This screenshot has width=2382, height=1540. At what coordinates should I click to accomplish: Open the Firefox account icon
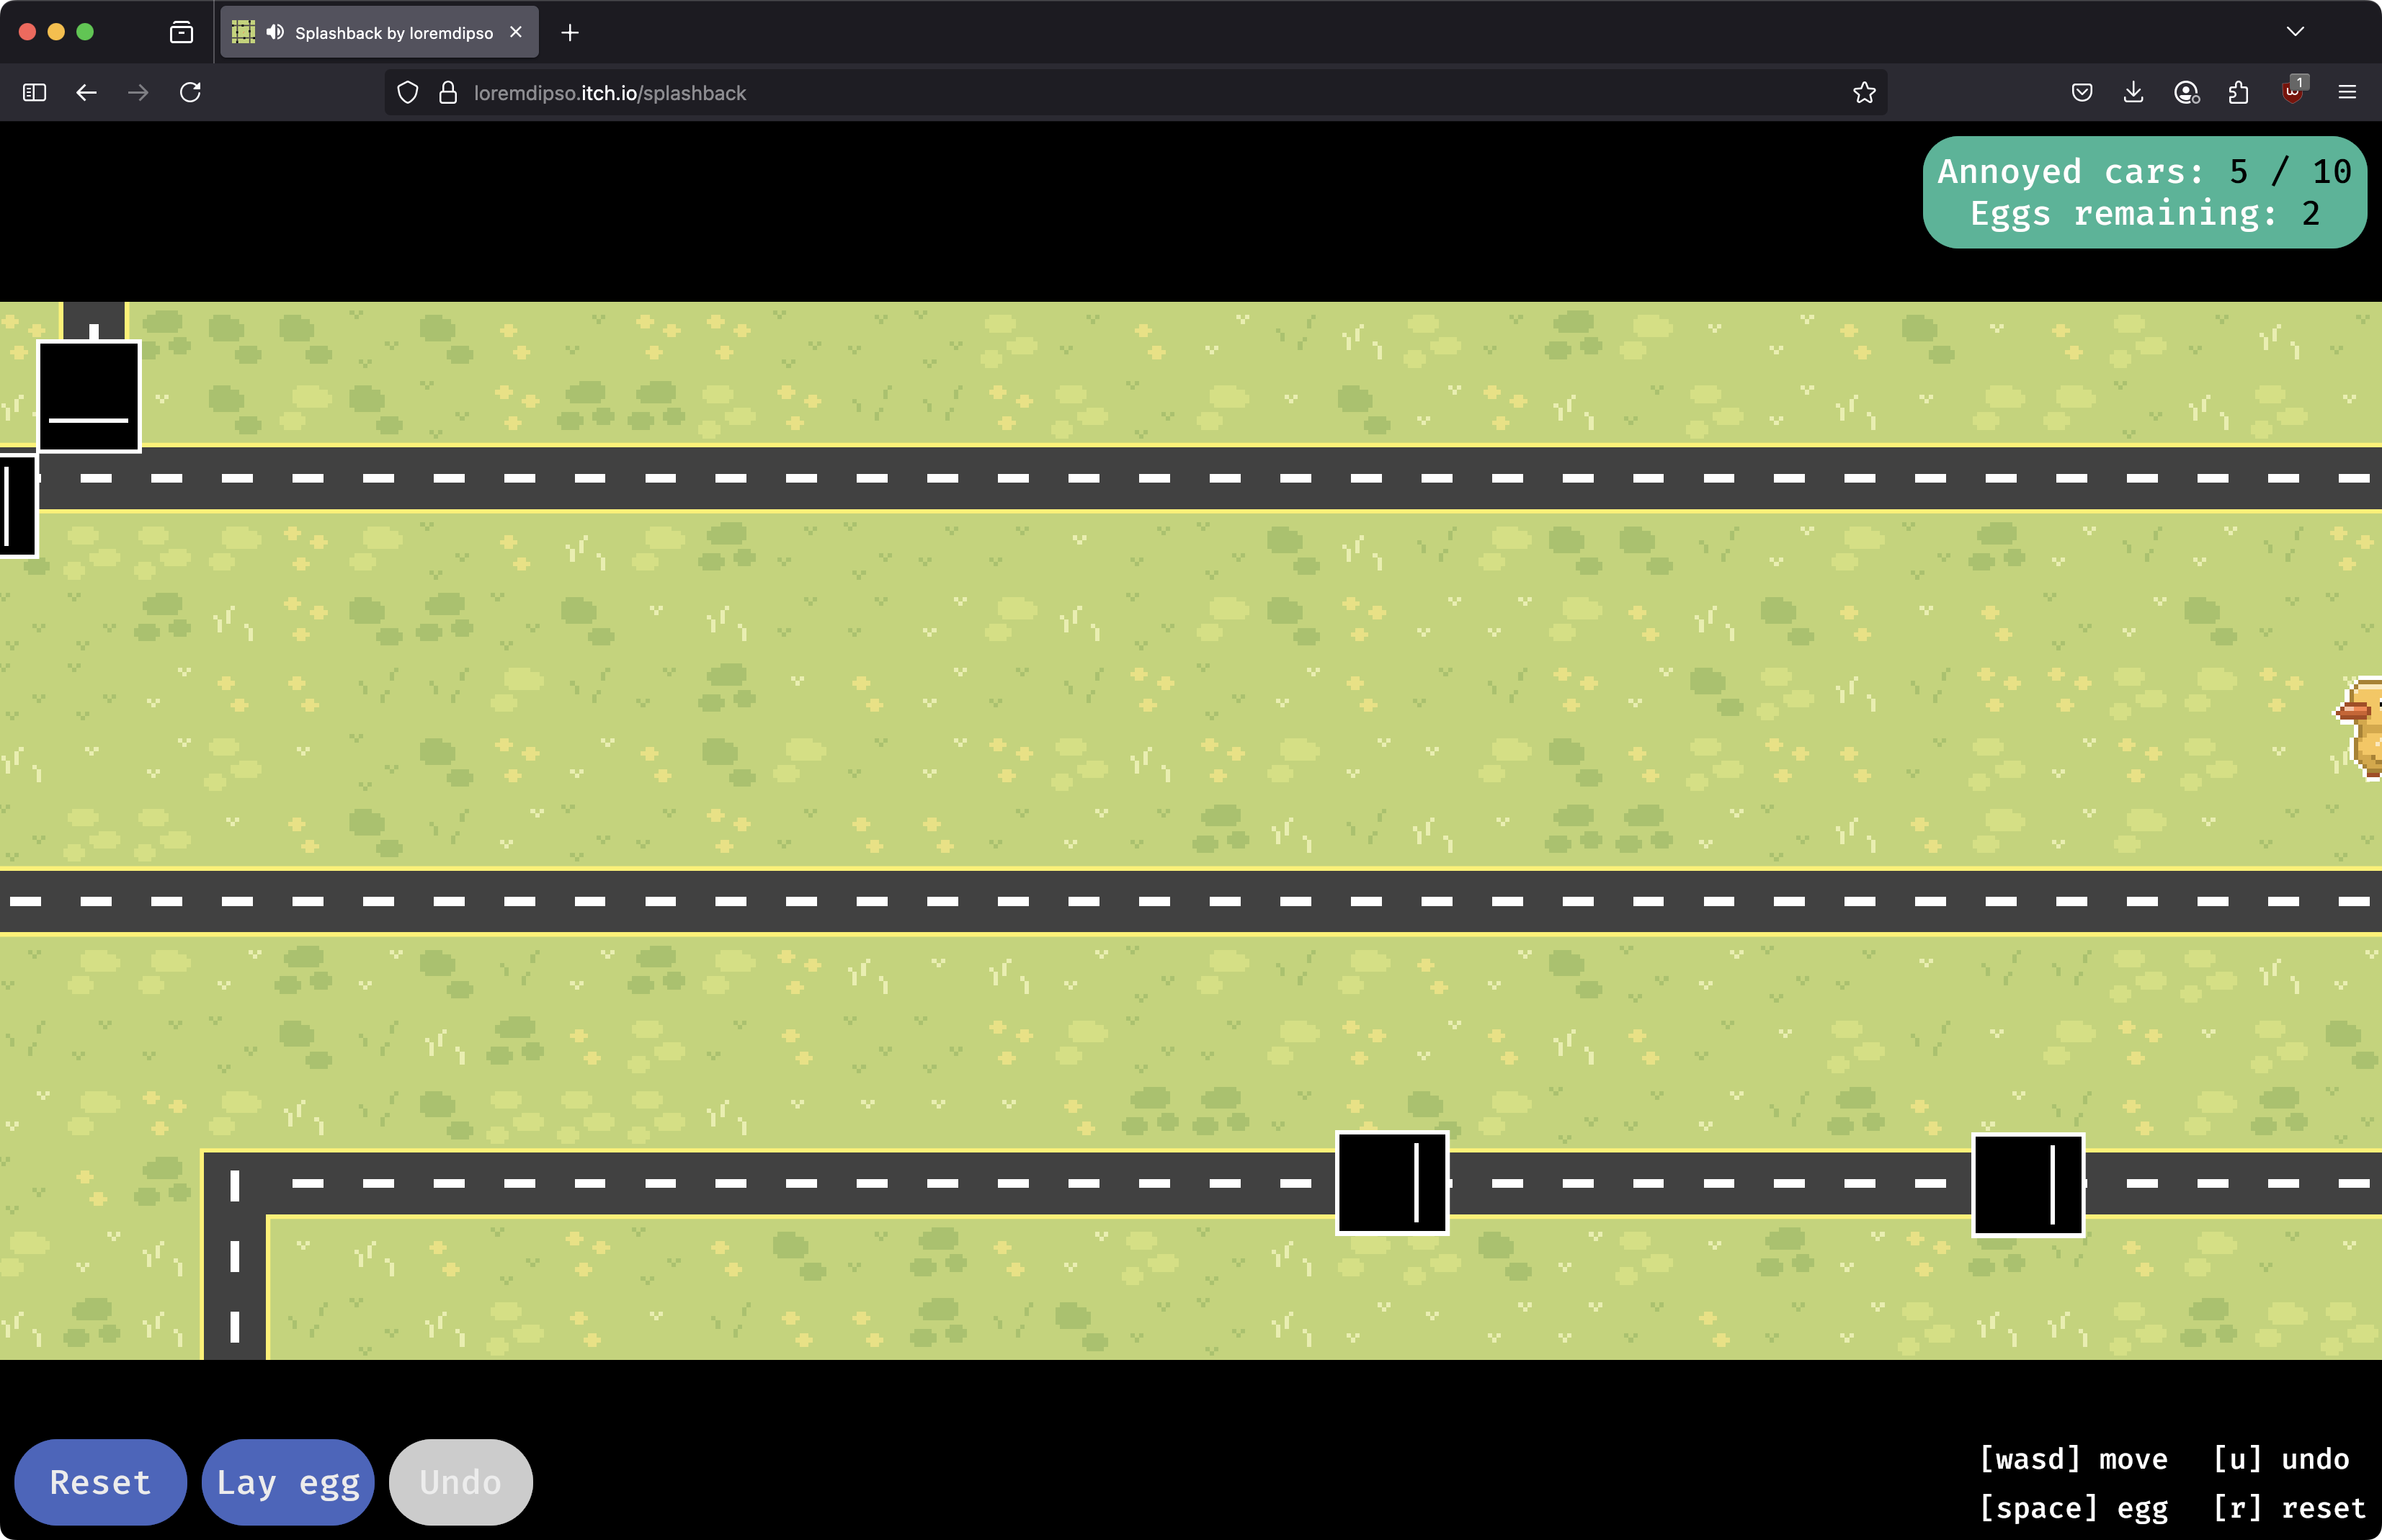(x=2186, y=92)
